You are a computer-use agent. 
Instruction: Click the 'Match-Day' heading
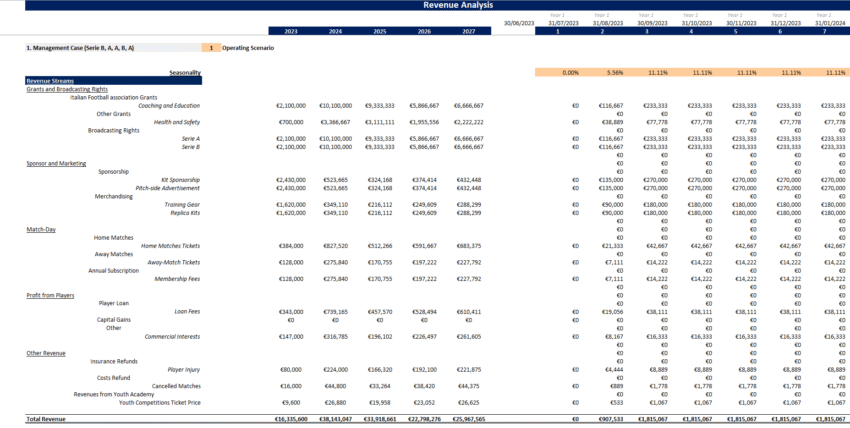(41, 230)
